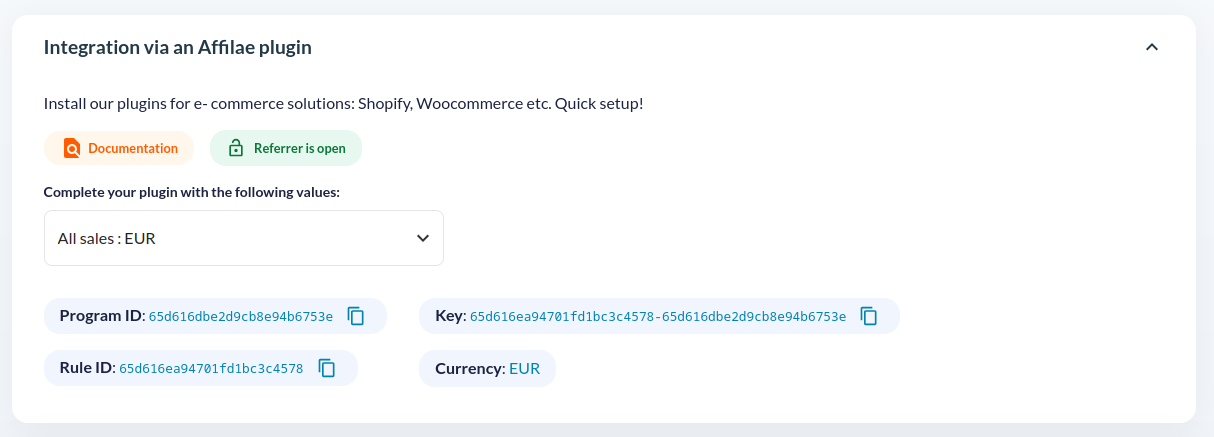Copy the Rule ID value
This screenshot has height=437, width=1214.
[327, 368]
